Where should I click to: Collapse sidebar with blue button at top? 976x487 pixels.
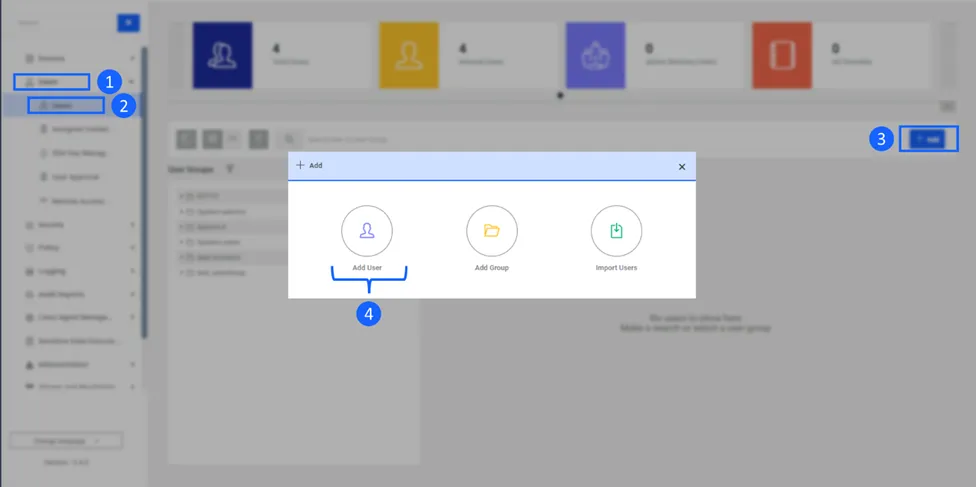pos(128,22)
